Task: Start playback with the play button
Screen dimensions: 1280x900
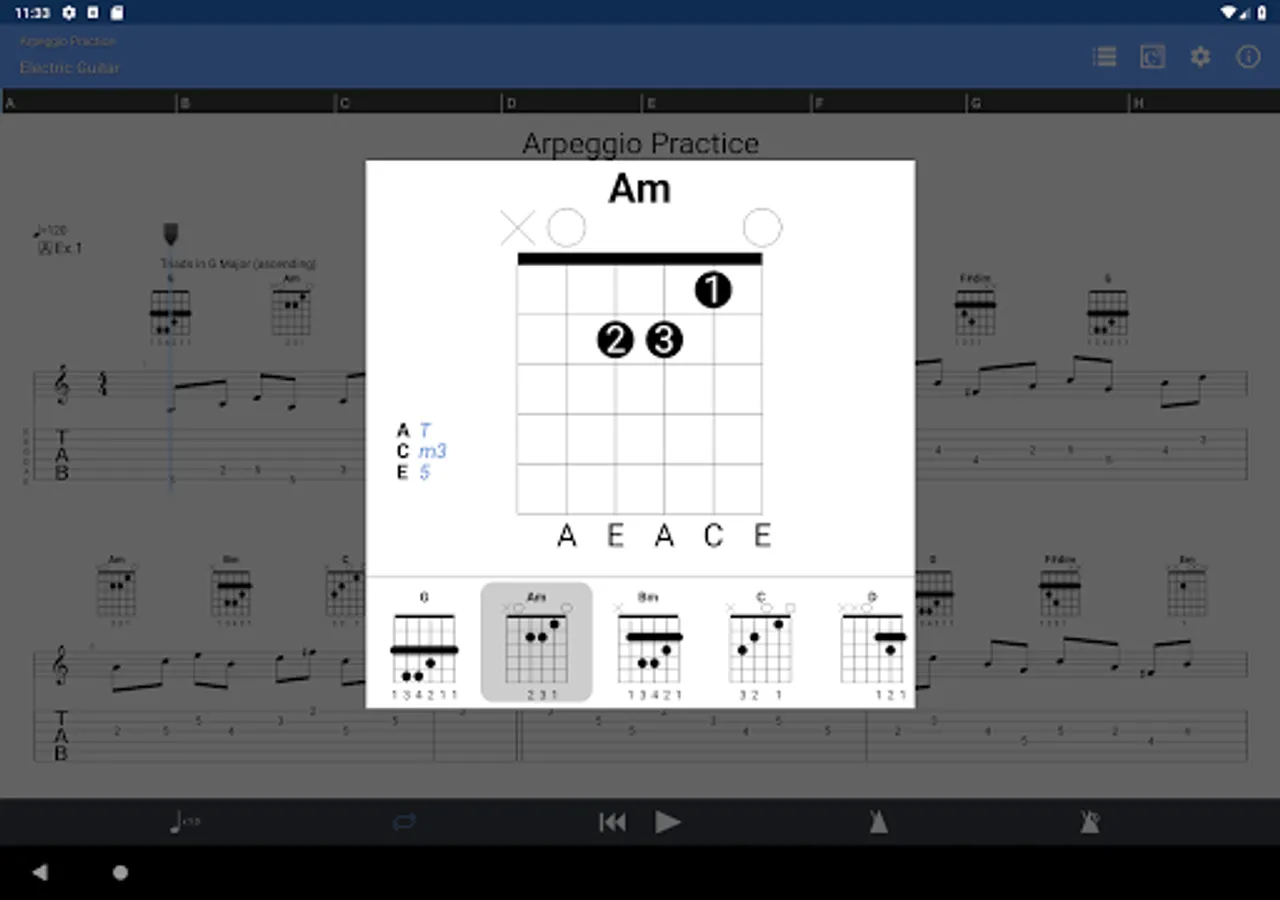Action: click(667, 822)
